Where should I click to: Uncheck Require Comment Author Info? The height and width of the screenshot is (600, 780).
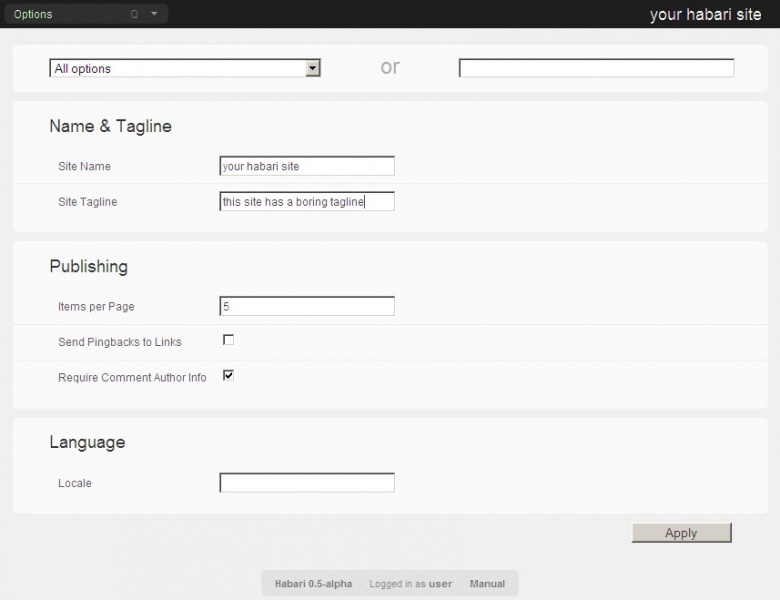[x=228, y=375]
